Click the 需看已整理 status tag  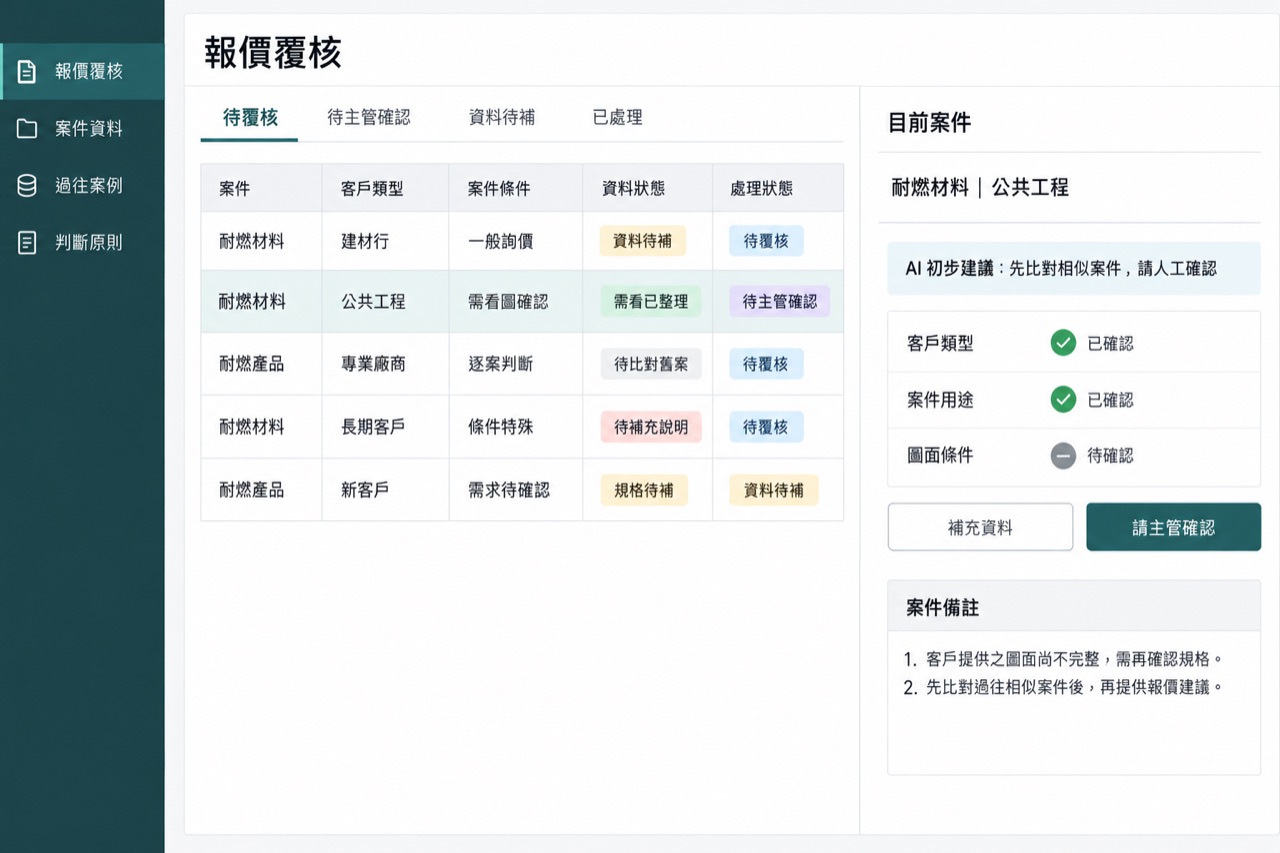pos(651,302)
